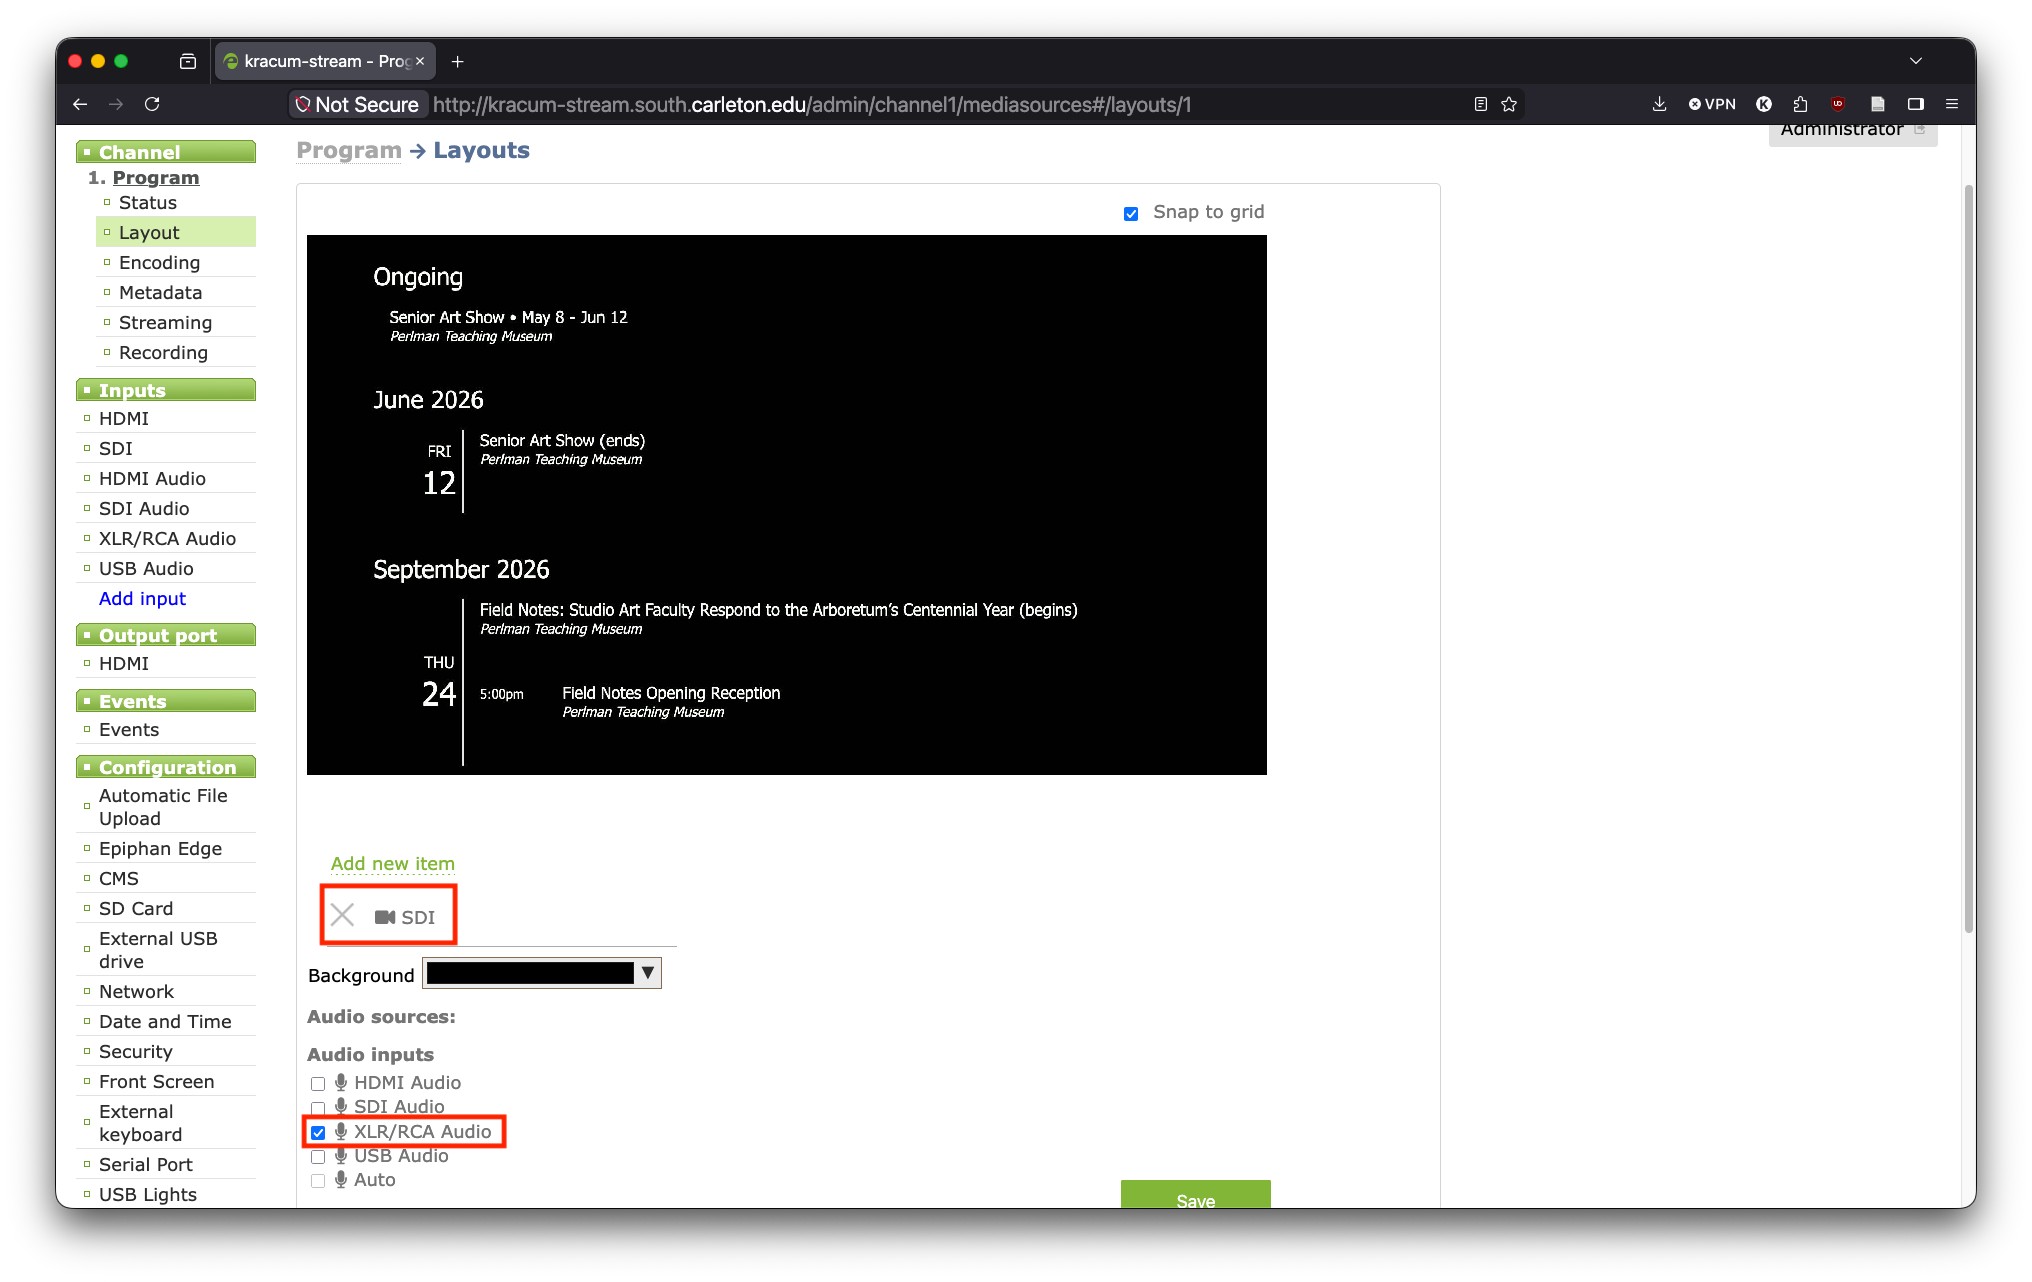Screen dimensions: 2032x1282
Task: Open Epiphan Edge configuration
Action: 160,848
